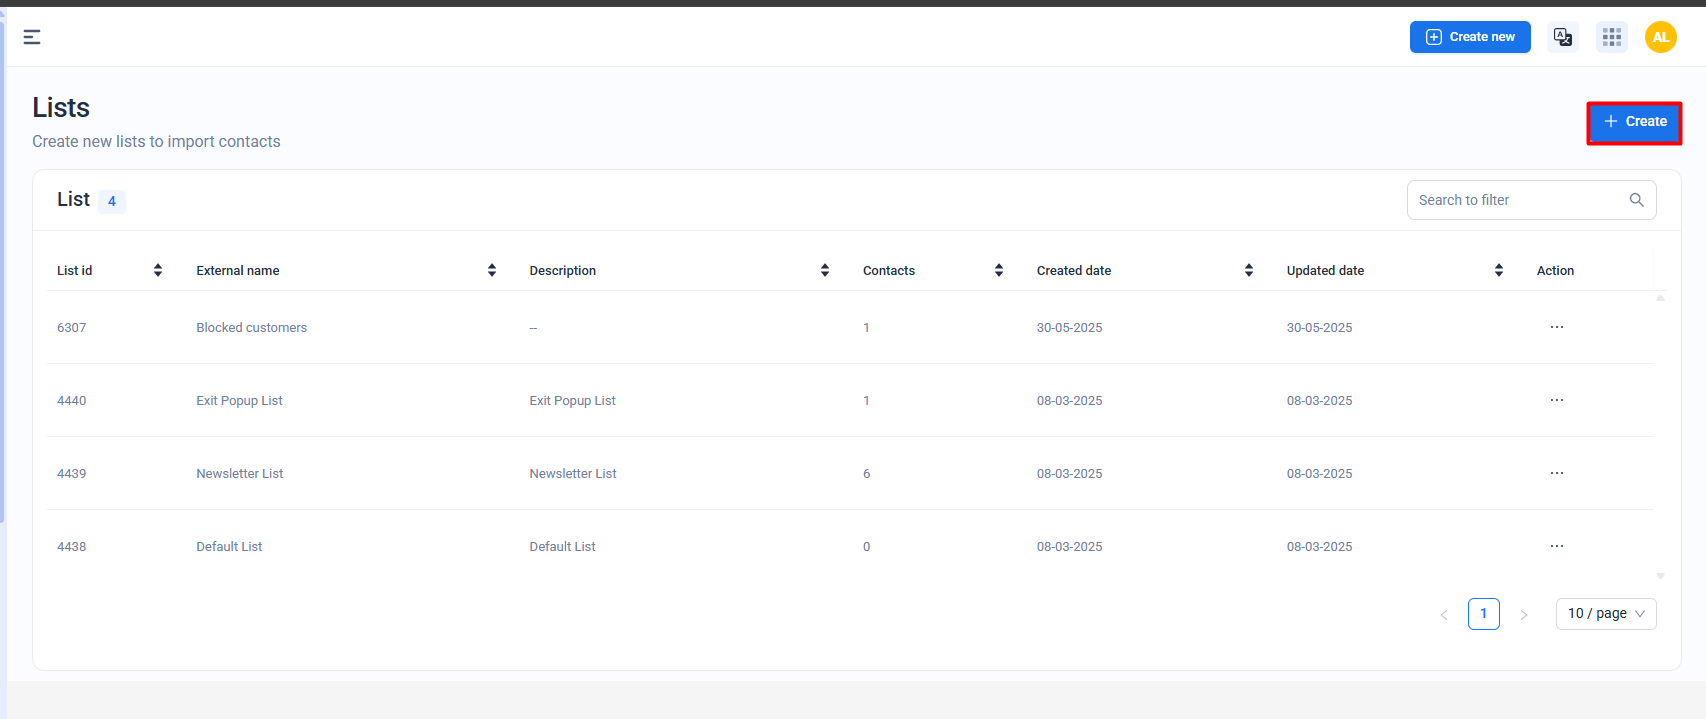This screenshot has width=1706, height=719.
Task: Open actions menu for Newsletter List row
Action: tap(1556, 473)
